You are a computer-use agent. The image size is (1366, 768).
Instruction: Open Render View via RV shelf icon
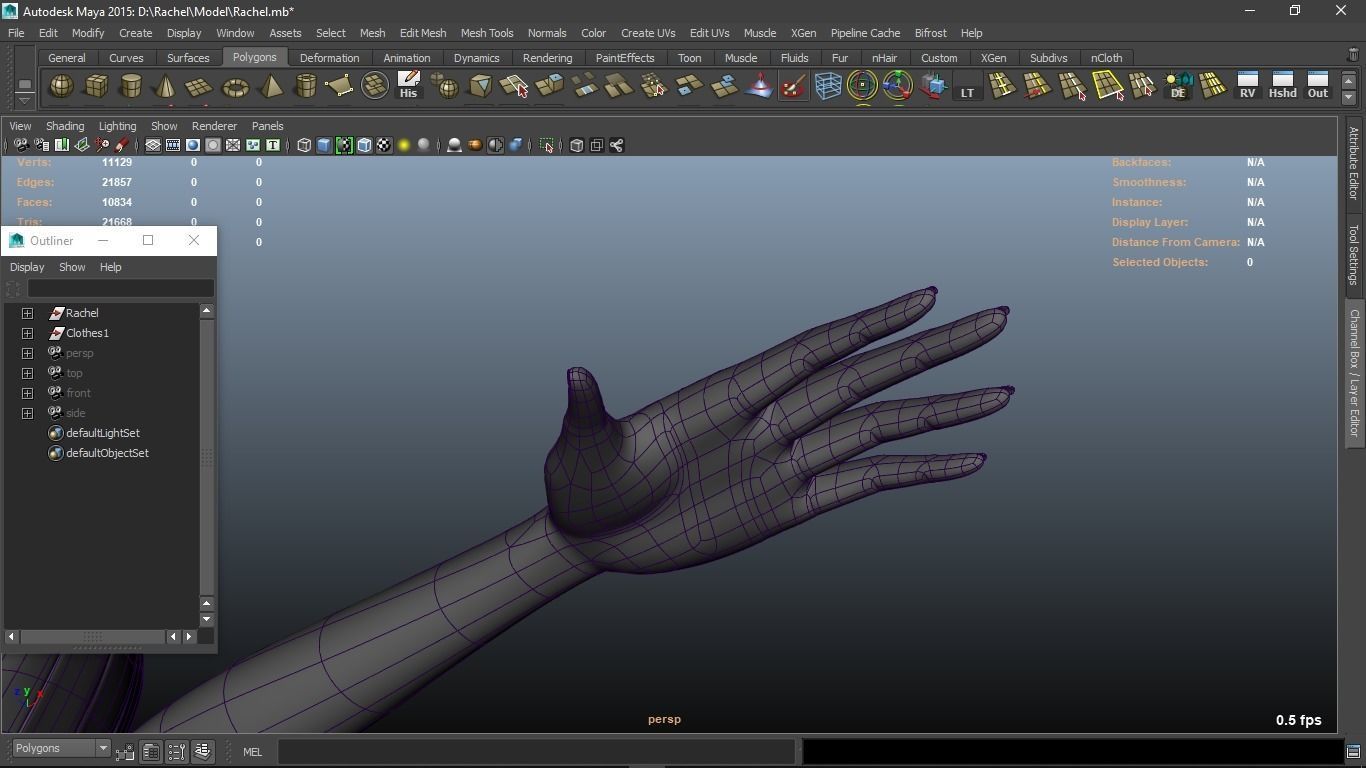(x=1247, y=86)
